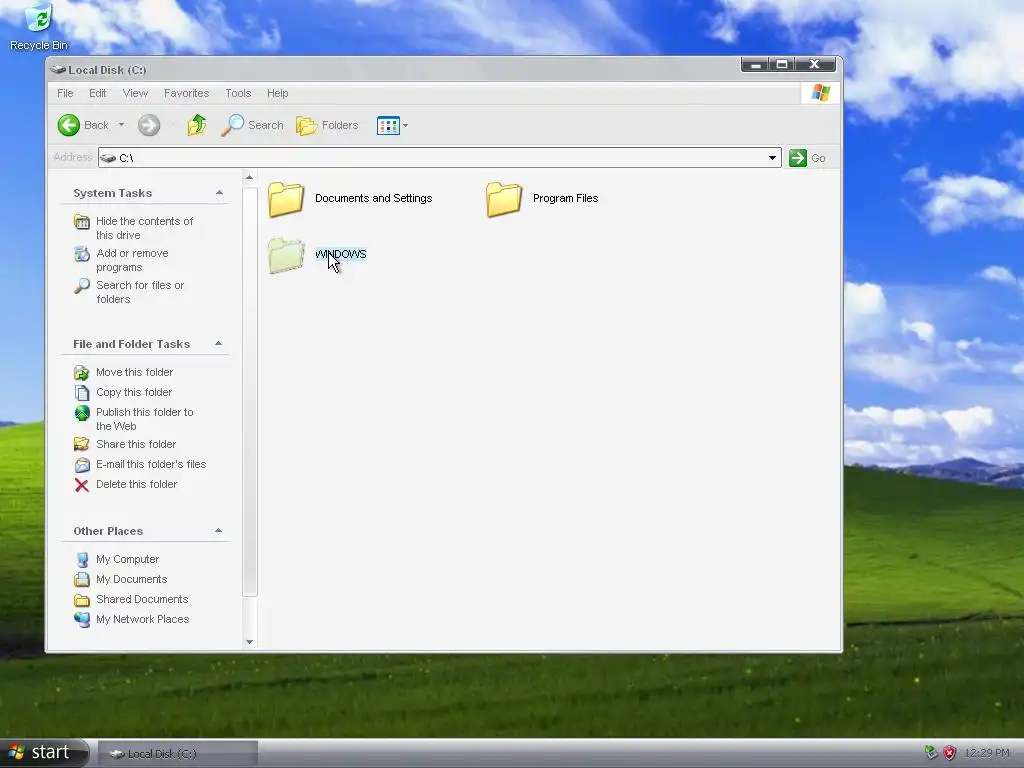Click the greyed Forward arrow icon
The image size is (1024, 768).
point(149,125)
